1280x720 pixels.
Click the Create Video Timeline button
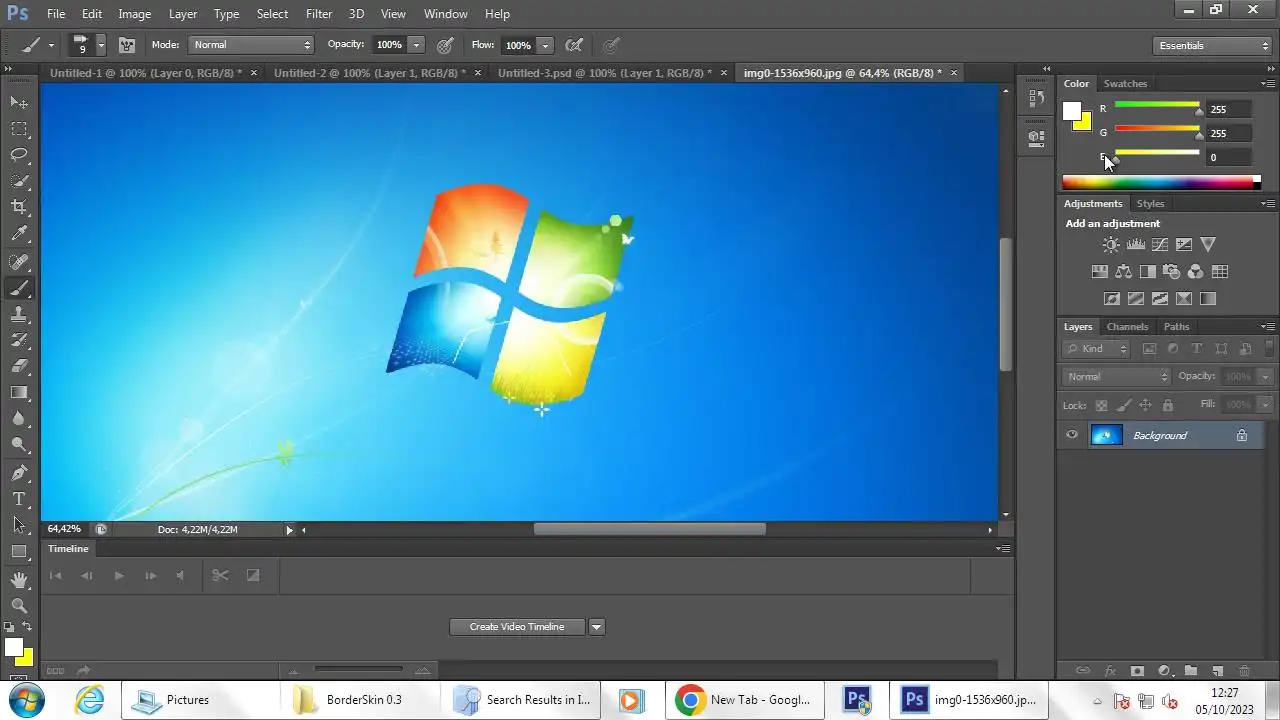517,627
